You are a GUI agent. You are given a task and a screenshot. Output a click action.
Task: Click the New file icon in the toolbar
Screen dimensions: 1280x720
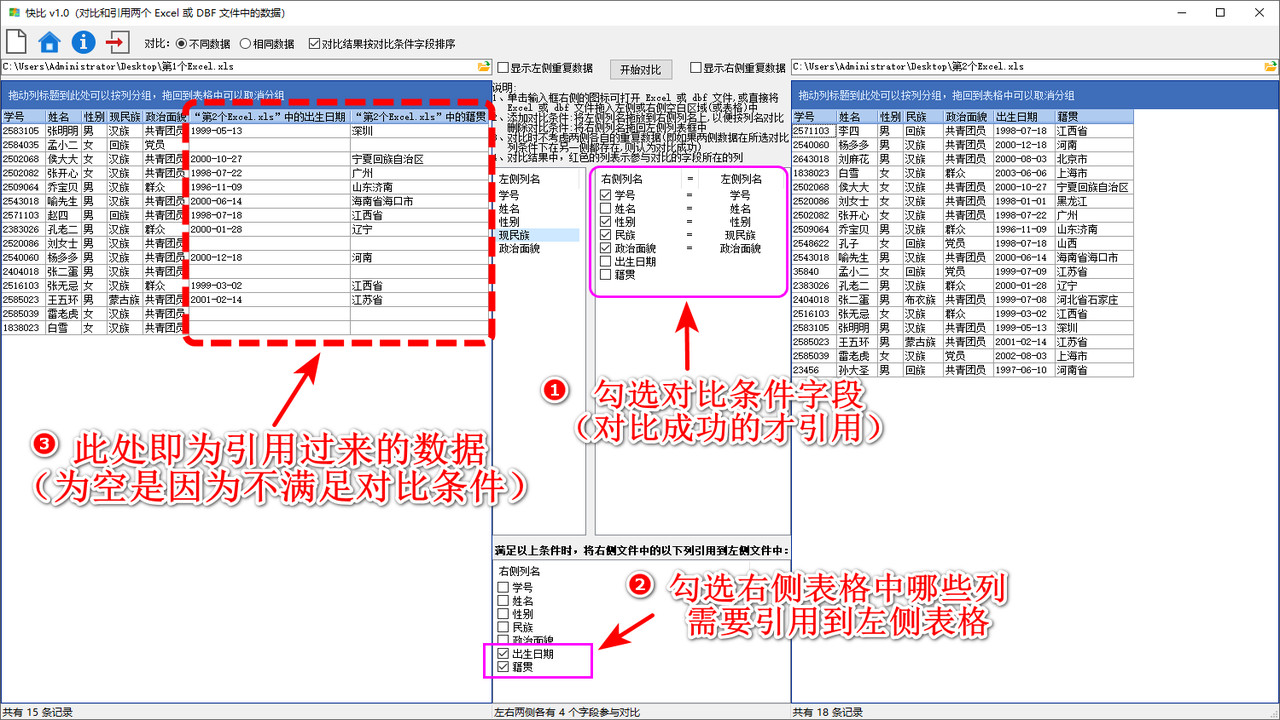click(x=15, y=42)
